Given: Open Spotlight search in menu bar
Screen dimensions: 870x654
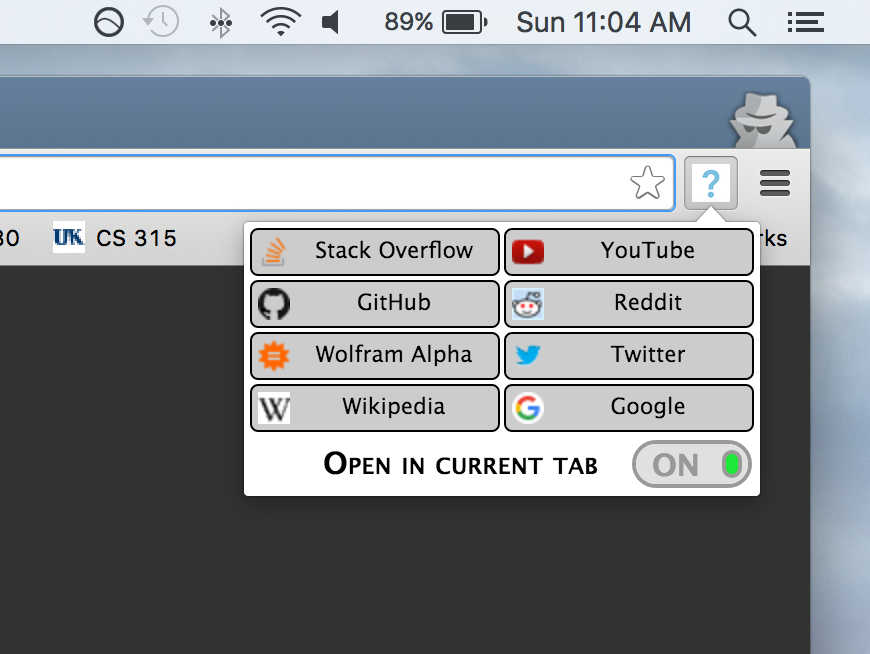Looking at the screenshot, I should pyautogui.click(x=742, y=23).
